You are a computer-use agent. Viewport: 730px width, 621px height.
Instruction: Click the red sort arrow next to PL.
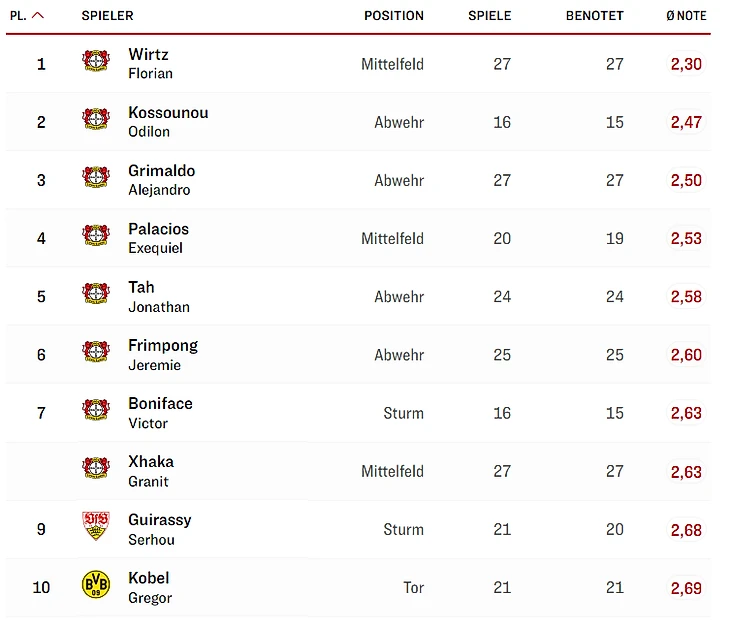(38, 16)
